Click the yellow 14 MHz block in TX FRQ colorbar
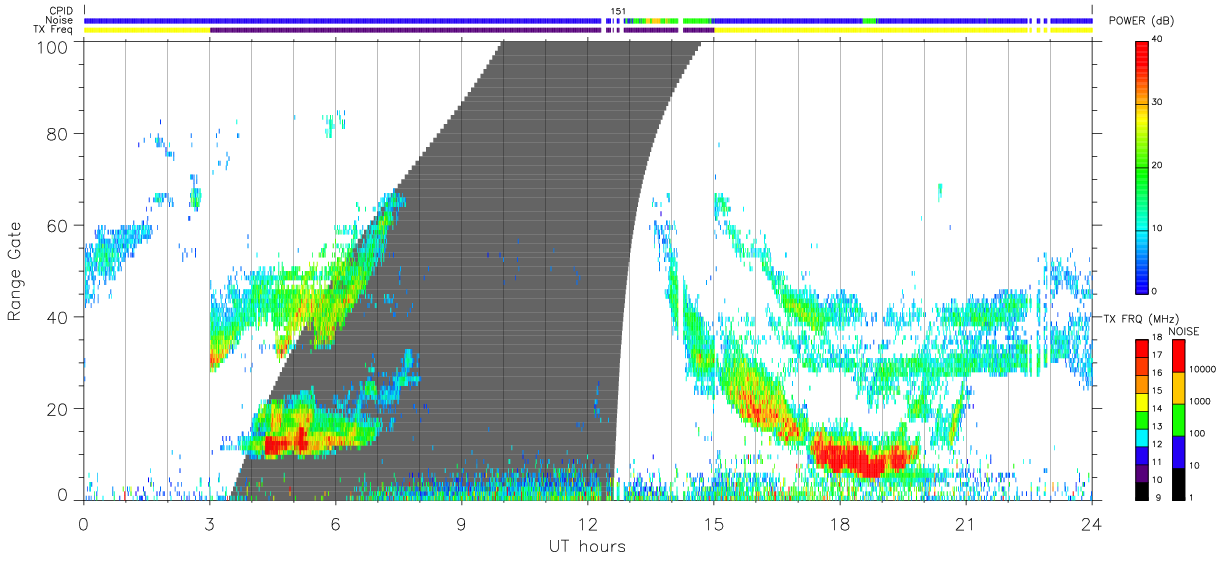 click(x=1142, y=402)
